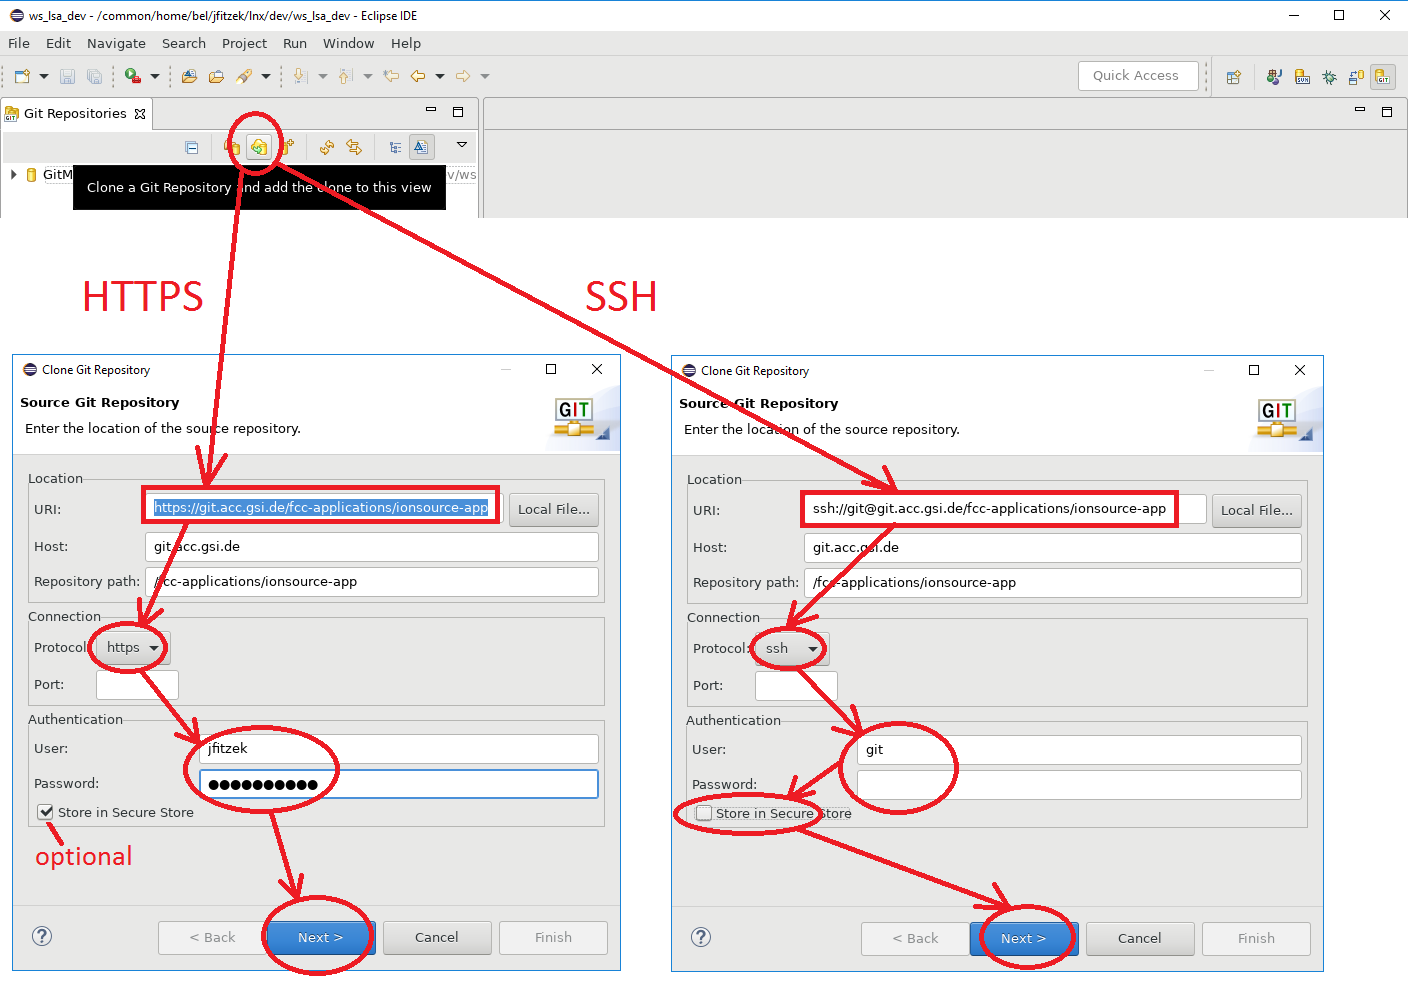Click the Port field in https dialog
The image size is (1408, 988).
point(138,685)
